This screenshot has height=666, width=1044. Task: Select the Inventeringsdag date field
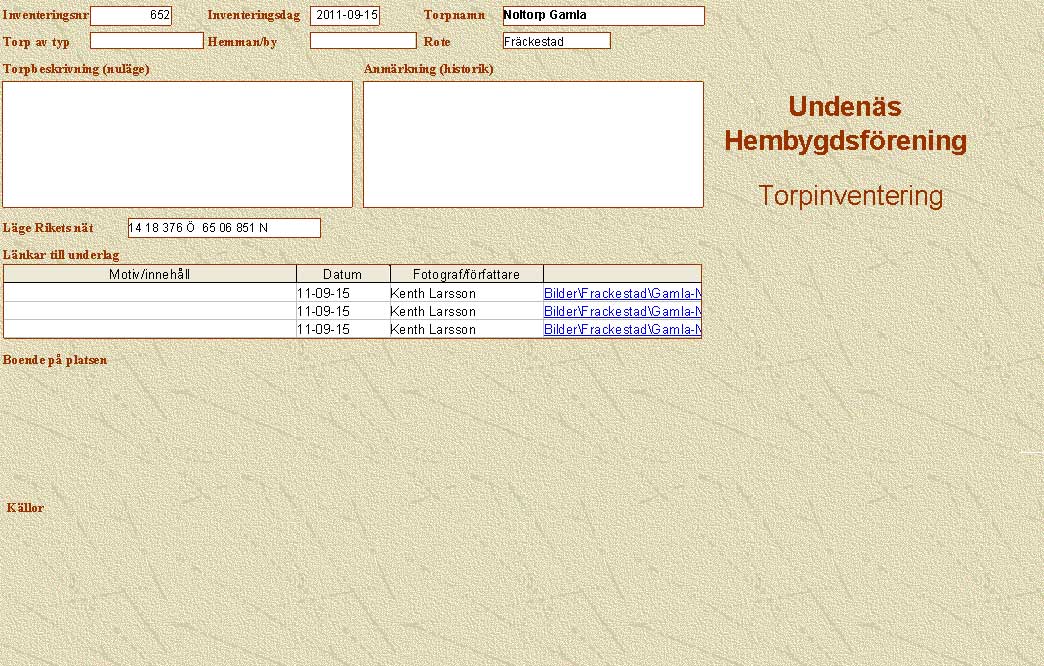(345, 16)
